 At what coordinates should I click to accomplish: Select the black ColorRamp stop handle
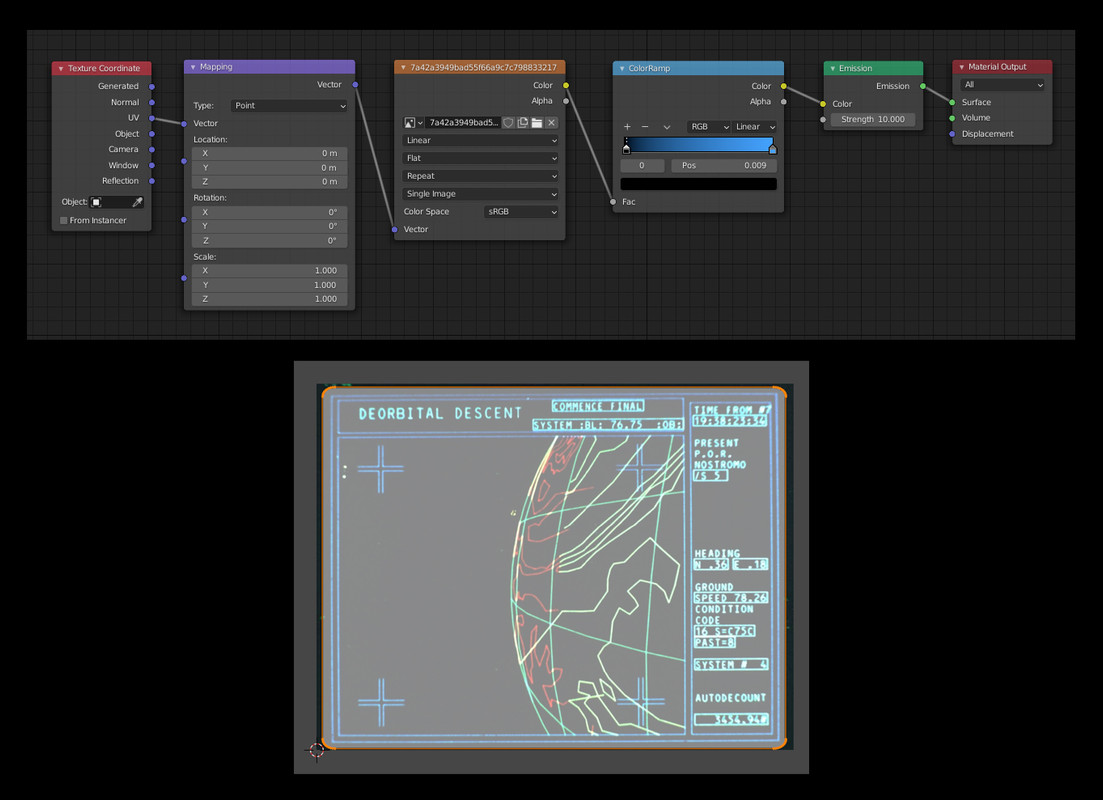point(627,148)
